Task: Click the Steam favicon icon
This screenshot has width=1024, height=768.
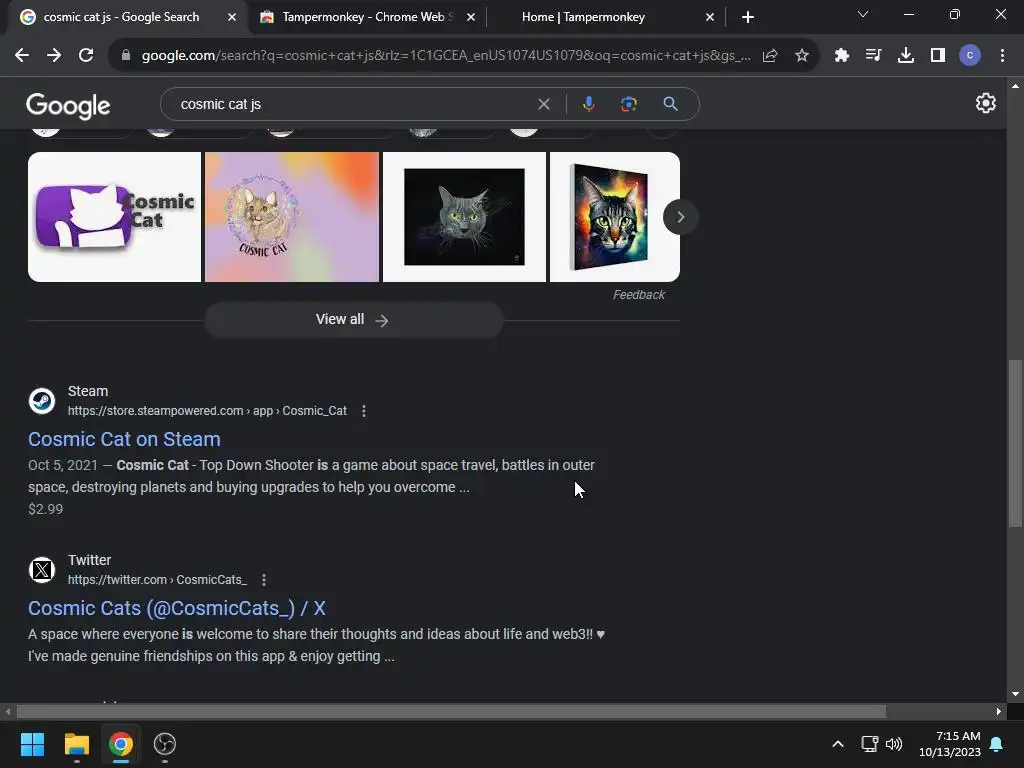Action: tap(42, 401)
